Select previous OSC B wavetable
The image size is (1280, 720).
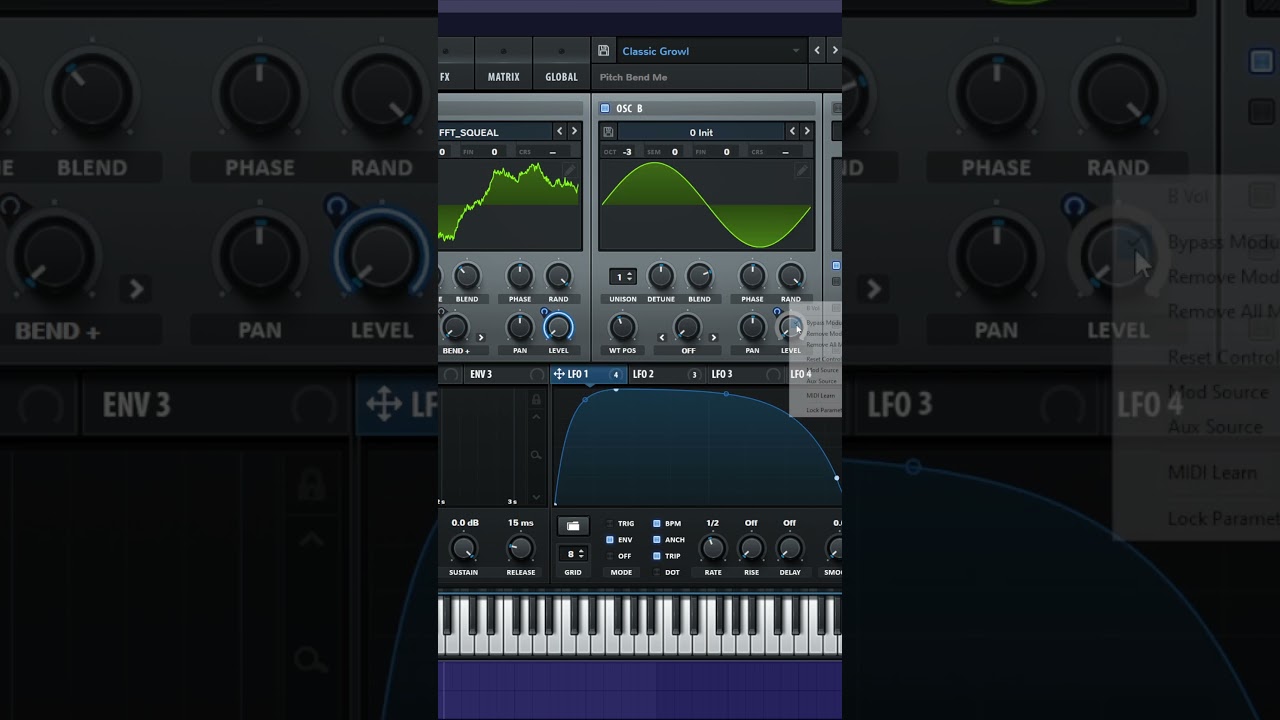(x=793, y=131)
